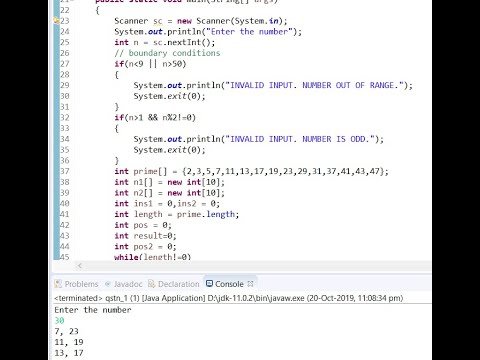480x360 pixels.
Task: Click the warning marker on line 23
Action: tap(56, 21)
